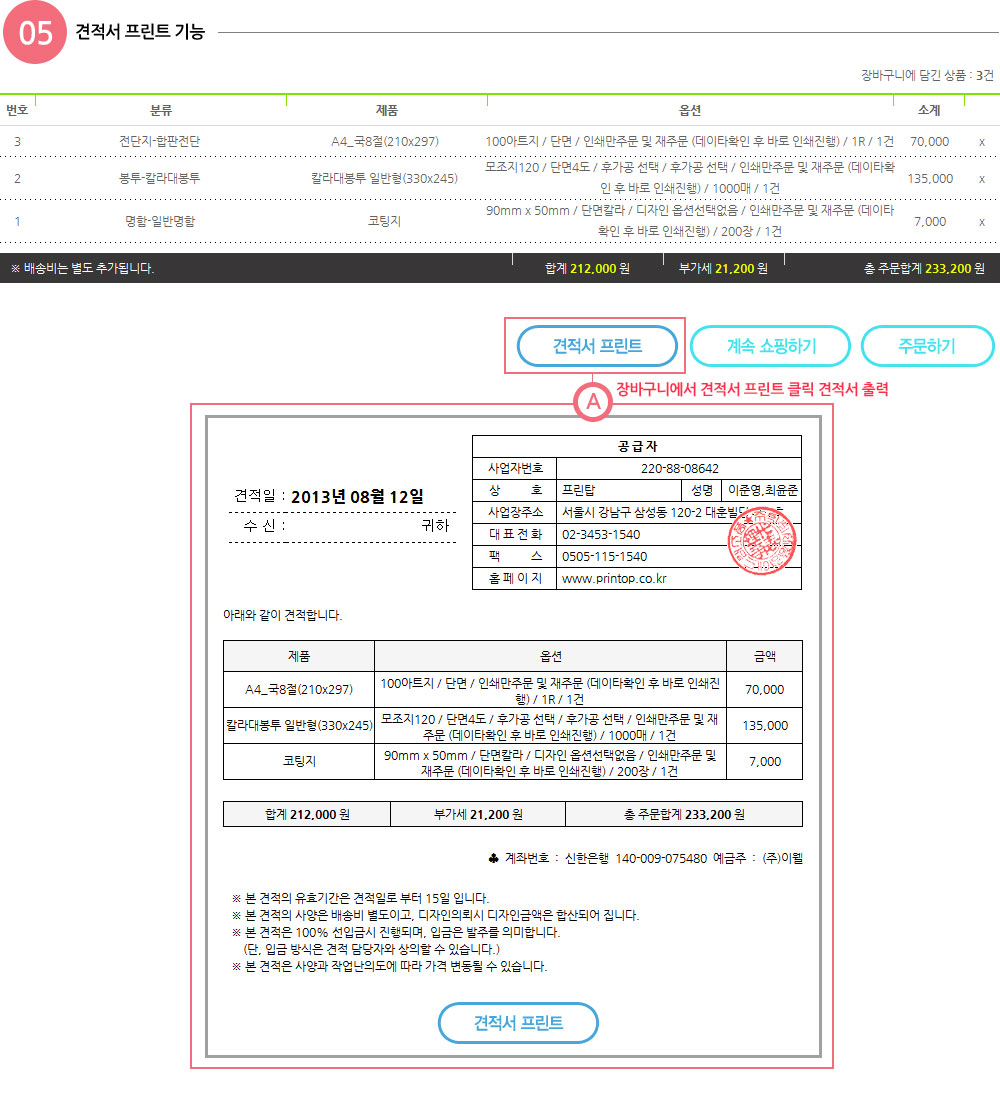The image size is (1000, 1108).
Task: Select the 전단지-합판전단 category cell
Action: 160,142
